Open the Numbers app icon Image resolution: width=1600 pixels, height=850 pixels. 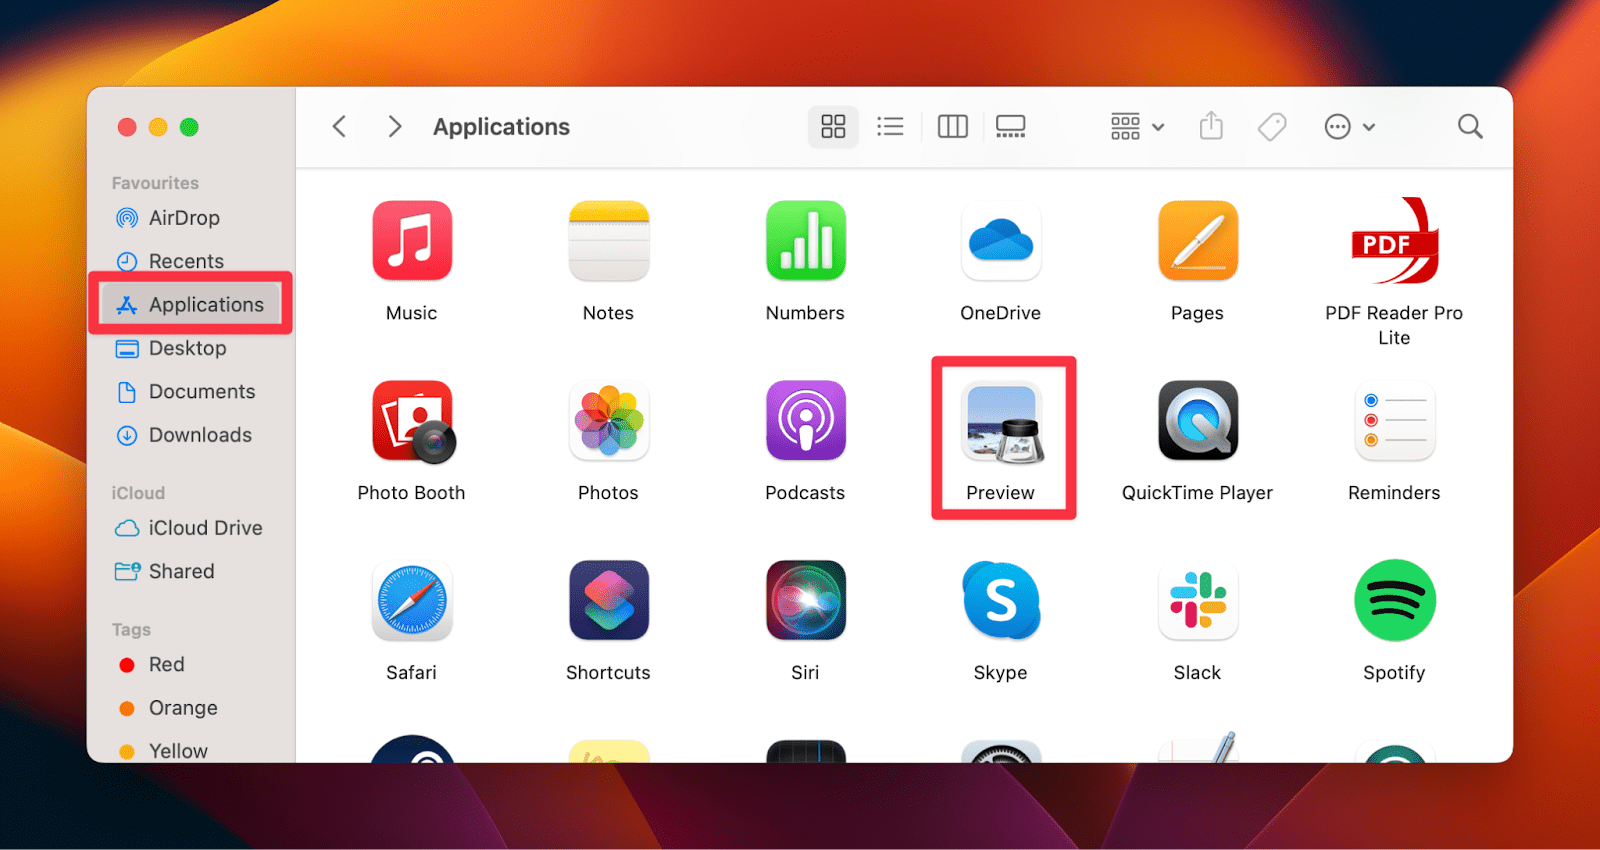806,240
